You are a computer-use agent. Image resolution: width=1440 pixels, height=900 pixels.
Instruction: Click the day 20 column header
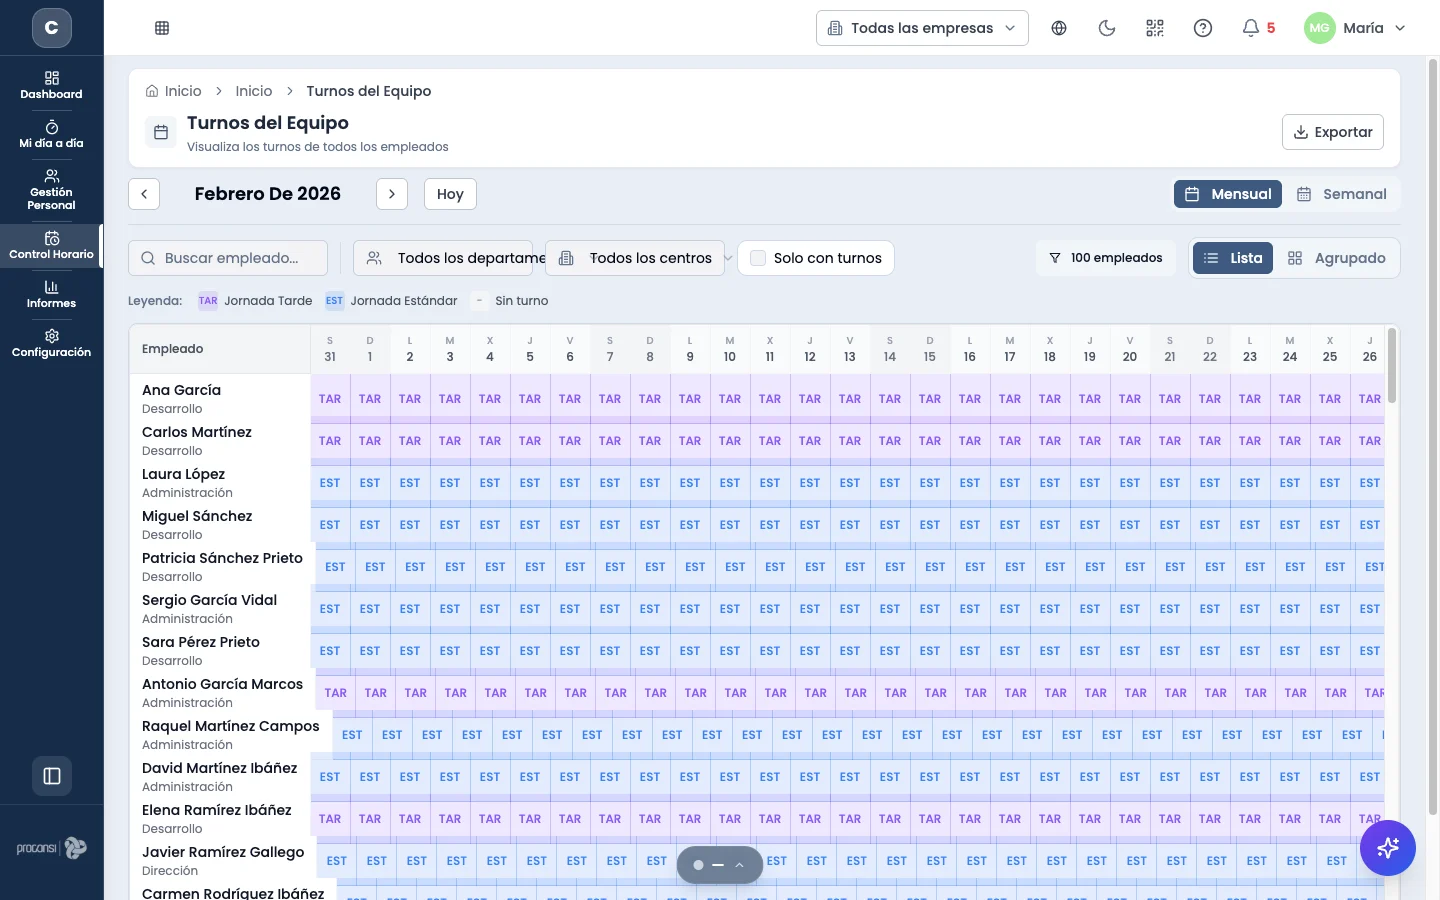[1130, 349]
